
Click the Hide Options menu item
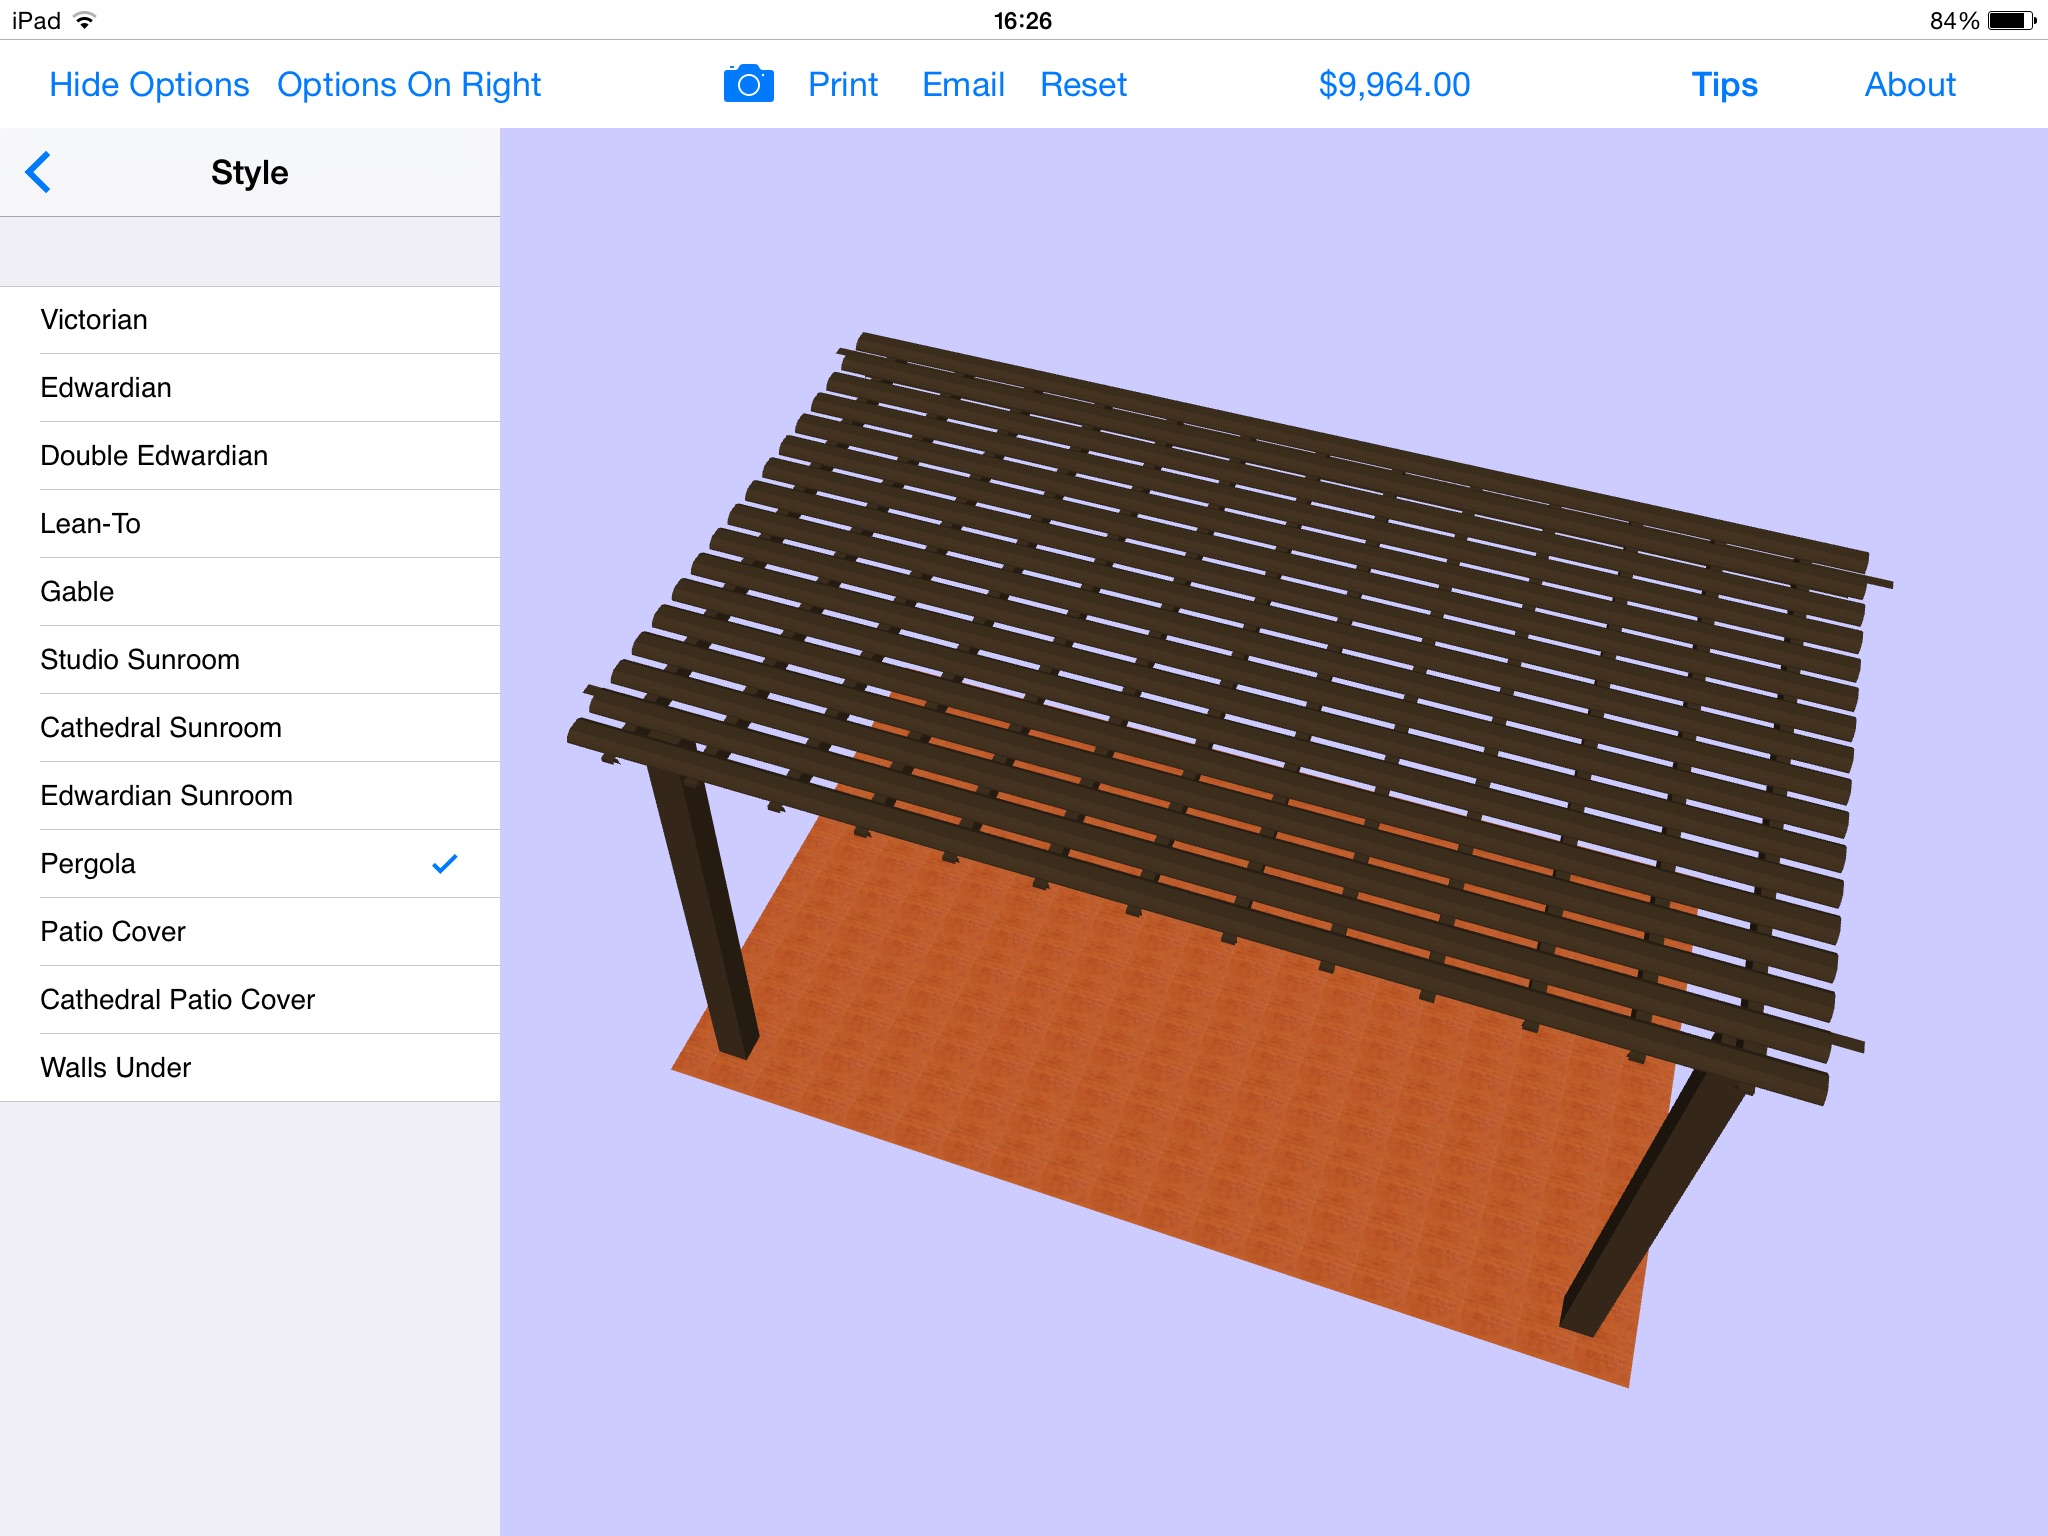pyautogui.click(x=145, y=84)
